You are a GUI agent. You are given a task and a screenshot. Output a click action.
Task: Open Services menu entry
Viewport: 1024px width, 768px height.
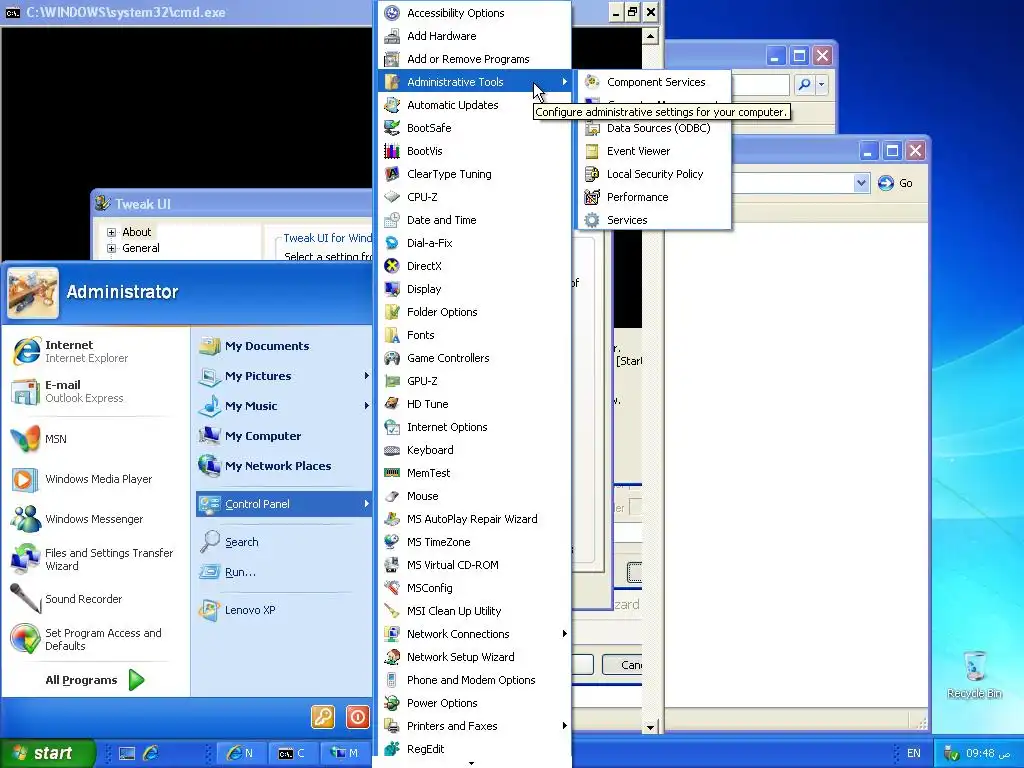[x=654, y=220]
